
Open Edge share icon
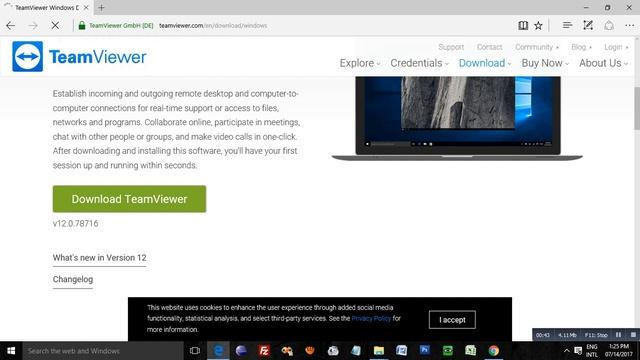pyautogui.click(x=609, y=25)
